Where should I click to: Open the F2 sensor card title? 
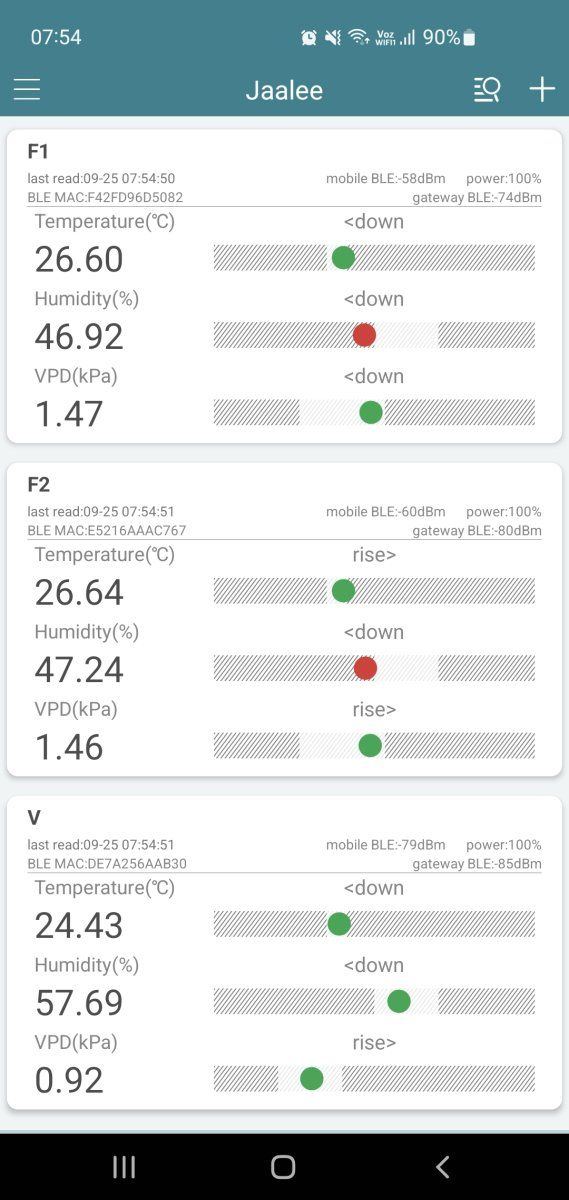tap(38, 485)
